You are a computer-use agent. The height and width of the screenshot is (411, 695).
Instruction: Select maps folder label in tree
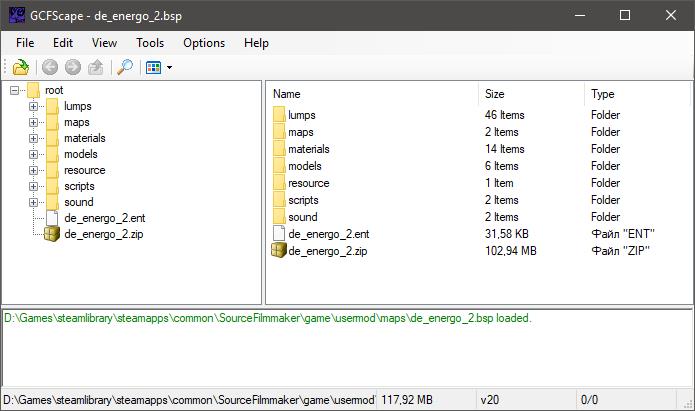pyautogui.click(x=77, y=122)
